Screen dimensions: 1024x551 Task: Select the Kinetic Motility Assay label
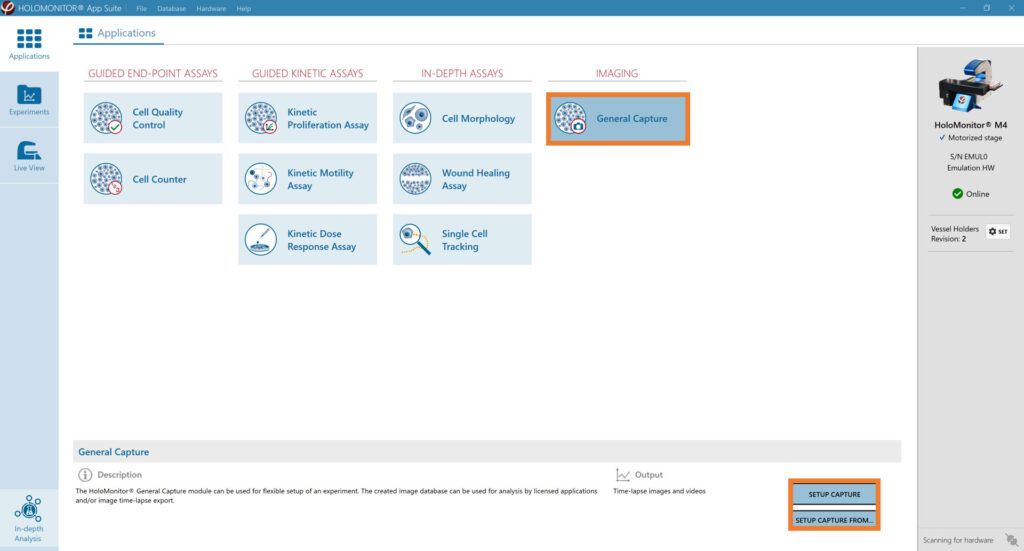click(x=320, y=179)
